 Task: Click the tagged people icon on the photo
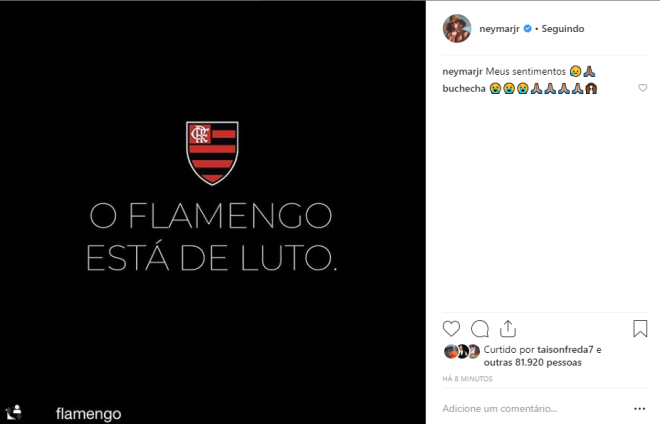[x=13, y=412]
